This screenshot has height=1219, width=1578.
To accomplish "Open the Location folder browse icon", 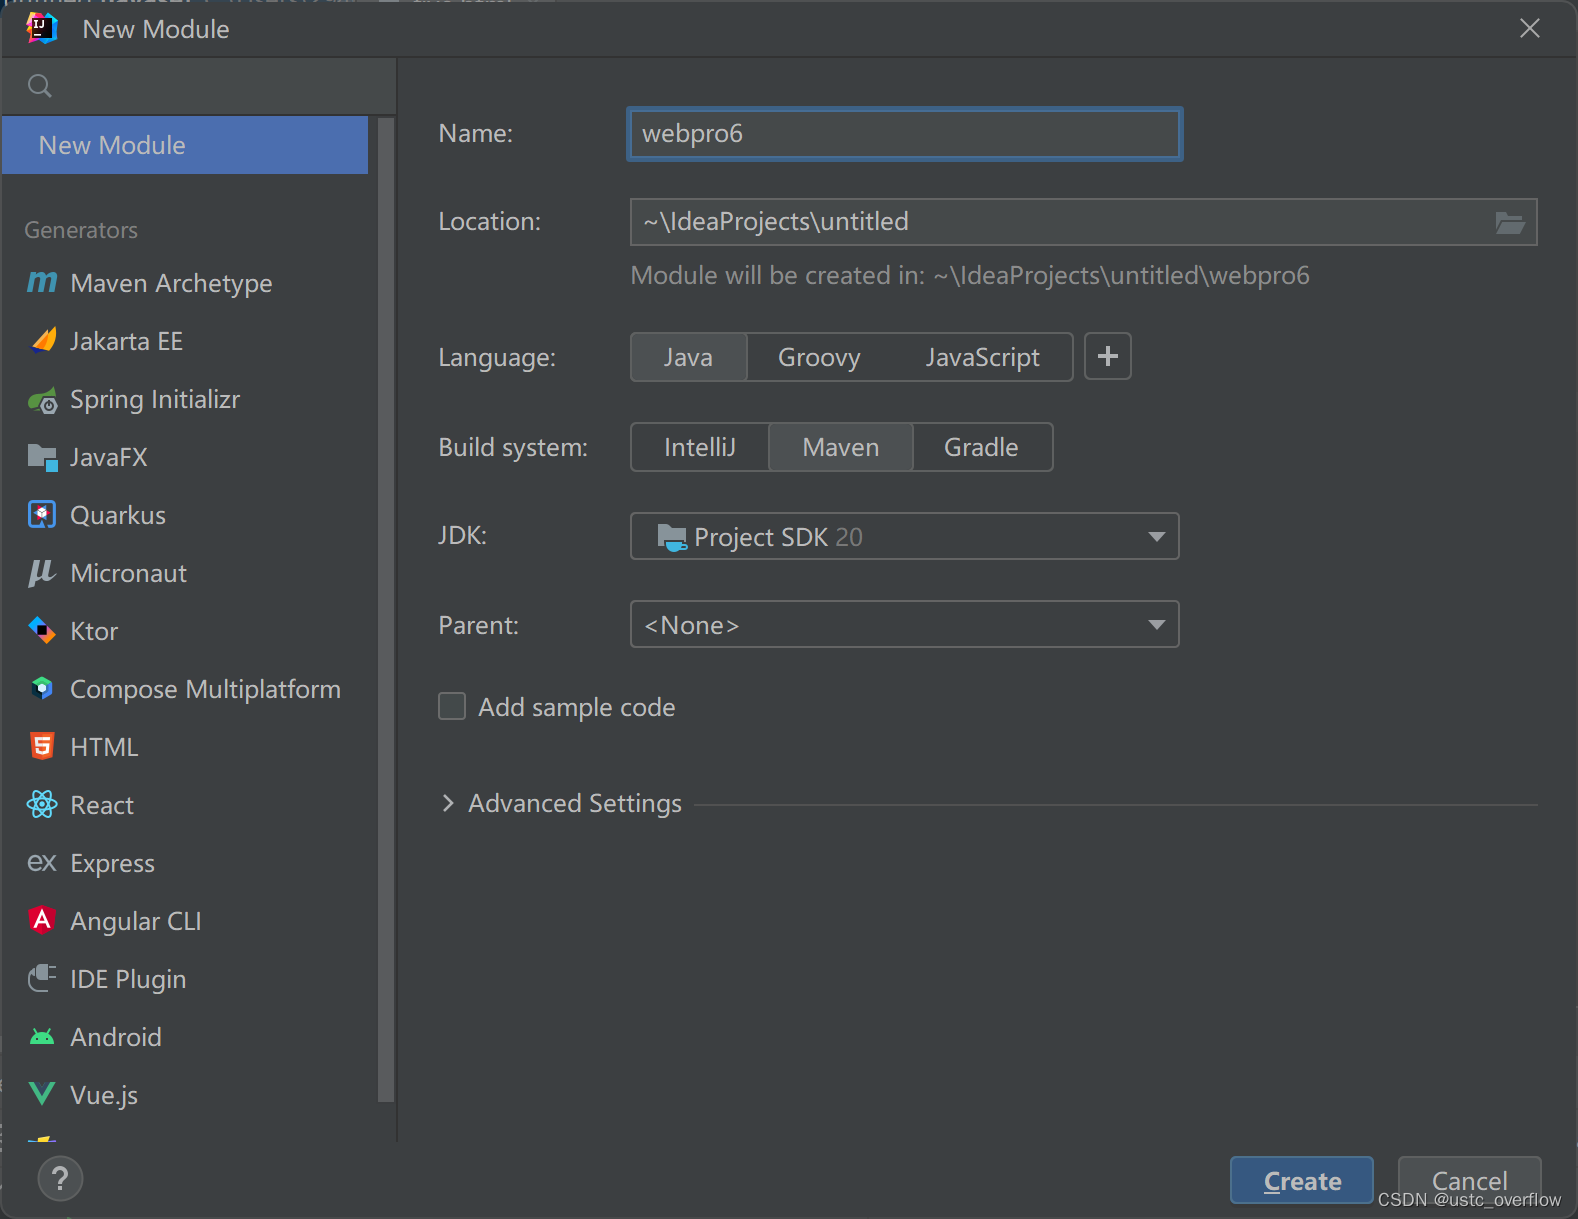I will 1509,222.
